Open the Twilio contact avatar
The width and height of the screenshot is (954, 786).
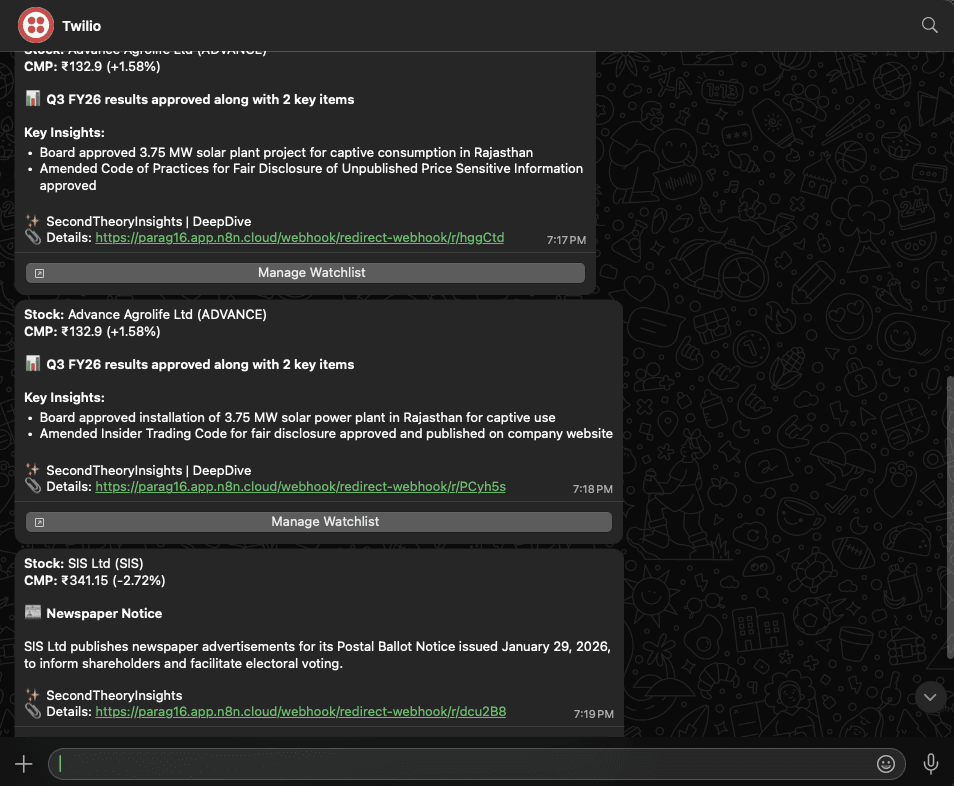35,26
